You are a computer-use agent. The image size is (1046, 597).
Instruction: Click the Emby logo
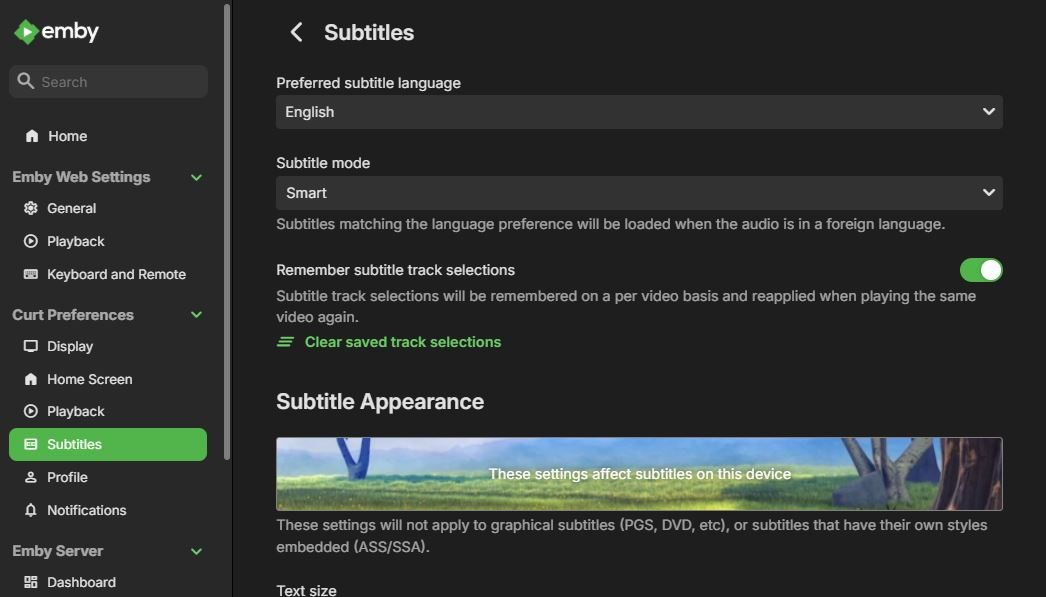point(56,31)
